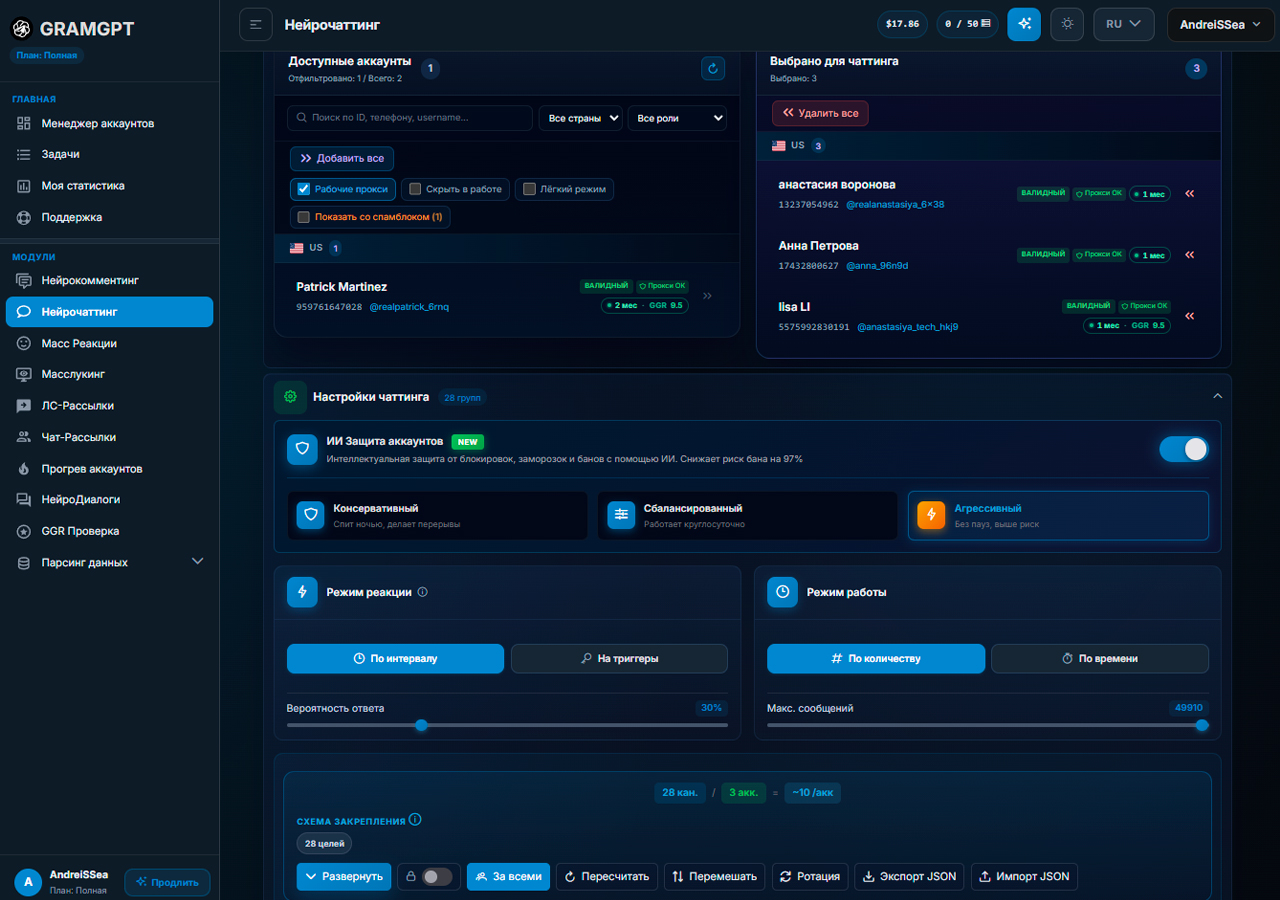Open Все роли roles dropdown

click(677, 118)
